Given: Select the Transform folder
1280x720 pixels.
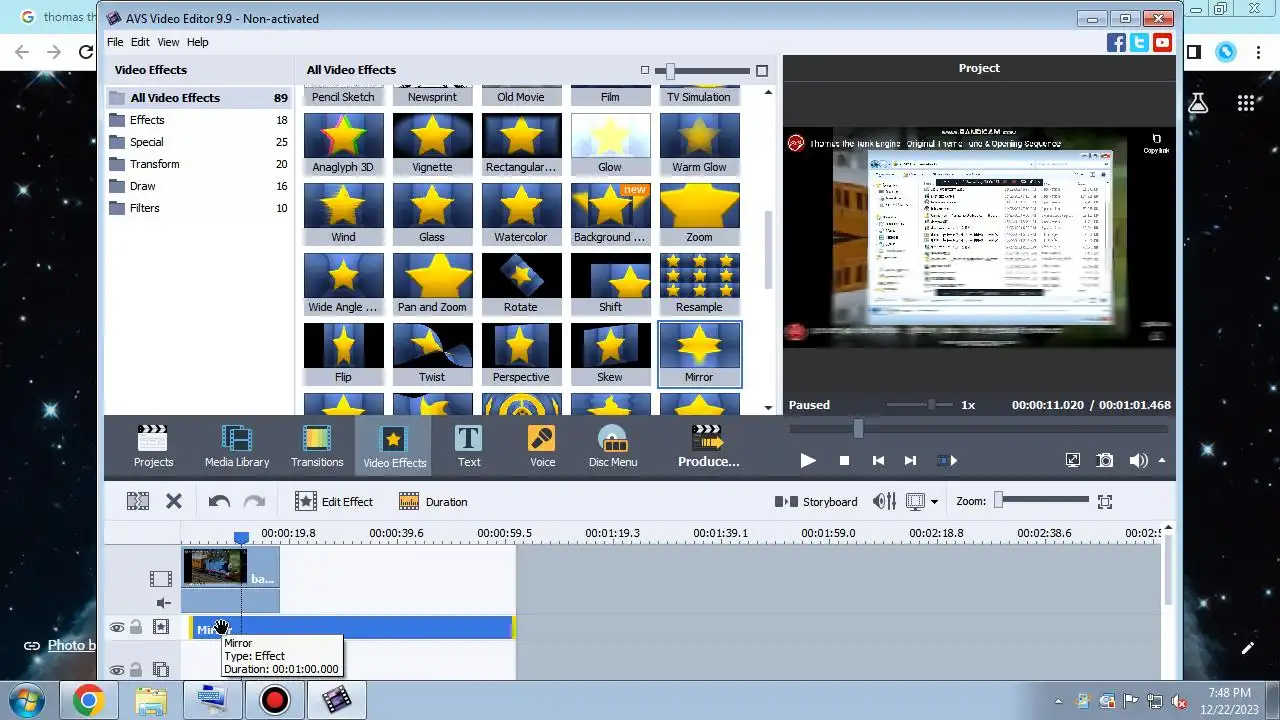Looking at the screenshot, I should click(198, 164).
